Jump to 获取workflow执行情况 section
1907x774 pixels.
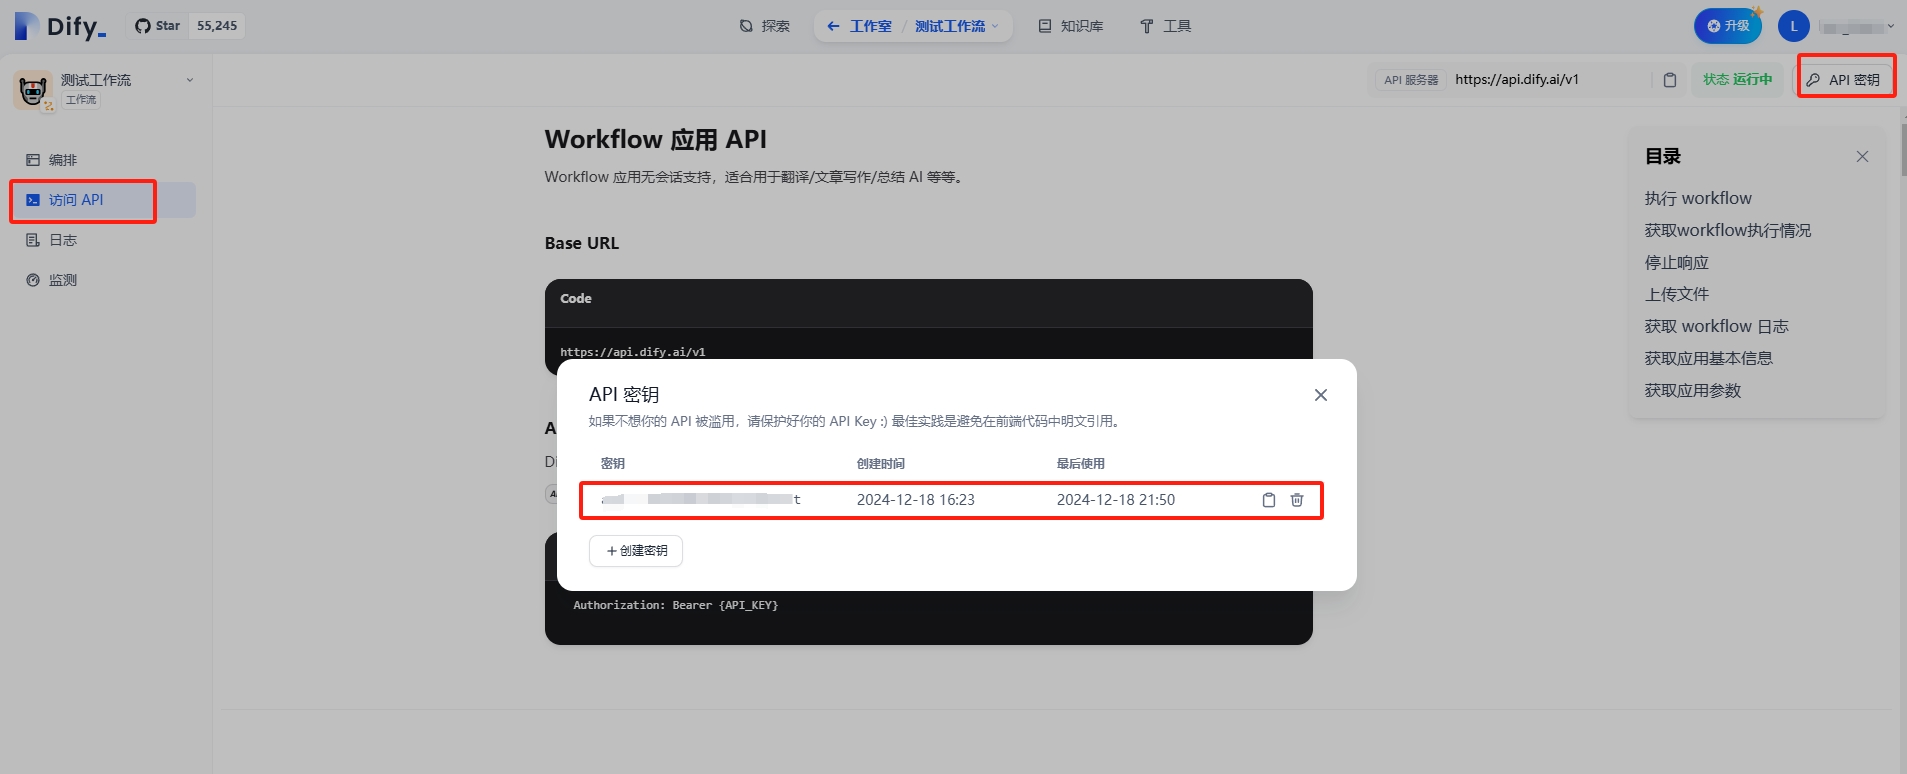pos(1728,230)
